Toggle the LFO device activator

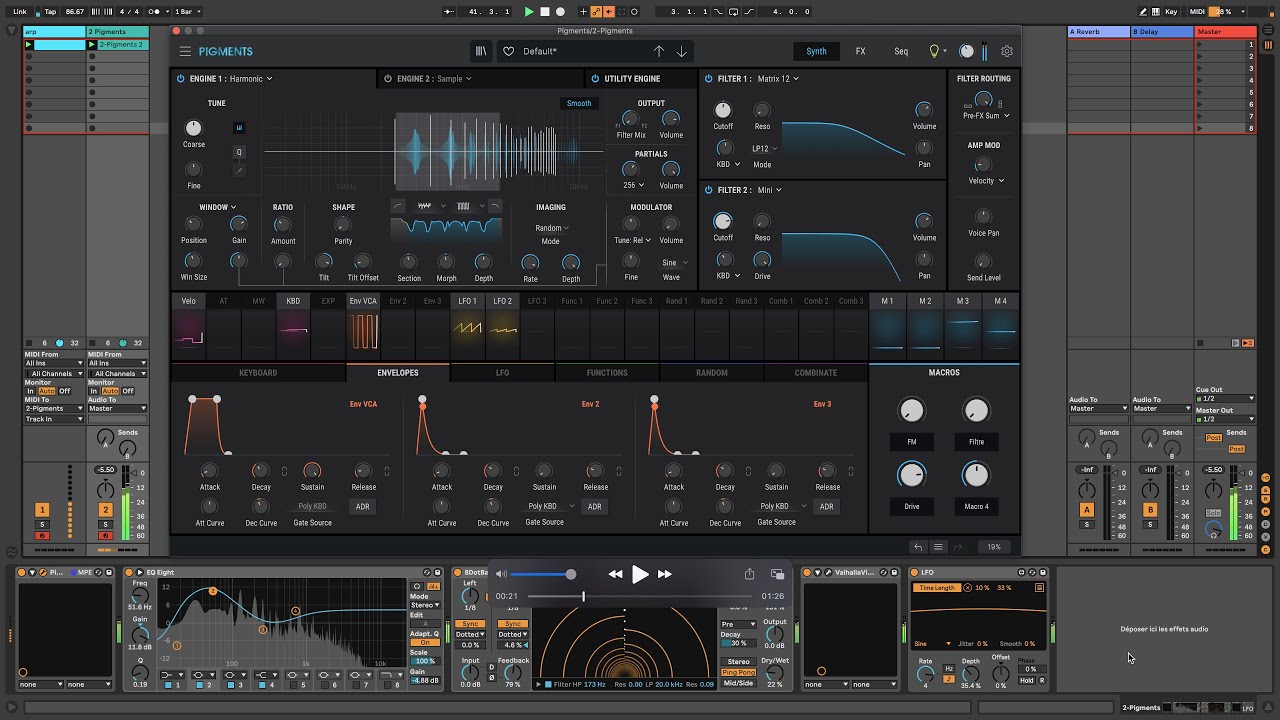point(914,573)
